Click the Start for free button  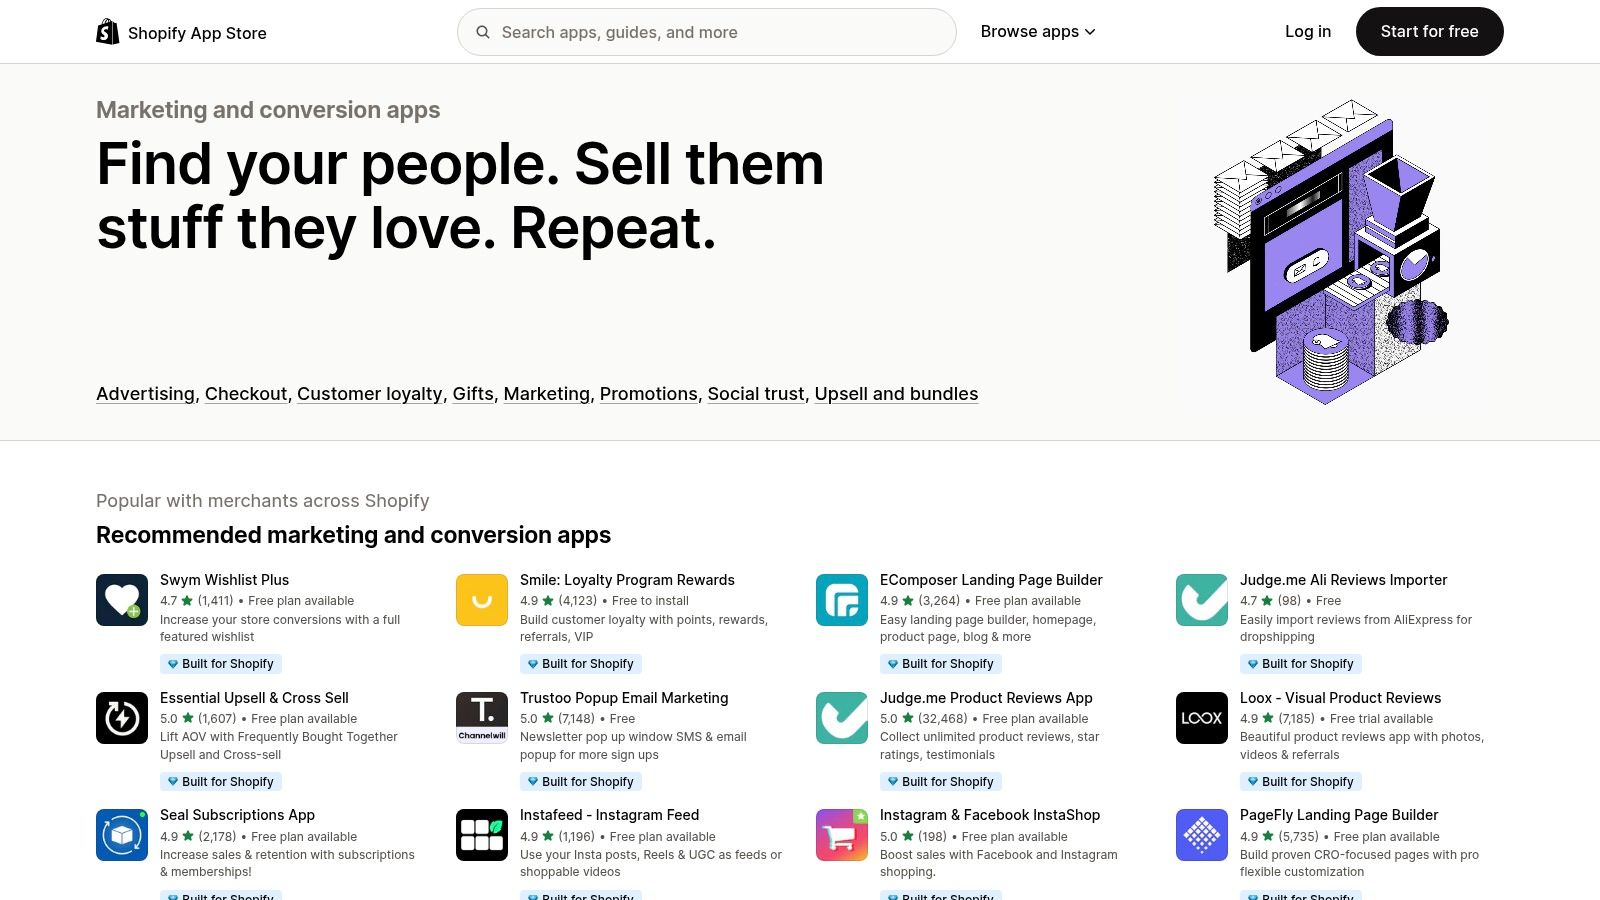[1428, 31]
